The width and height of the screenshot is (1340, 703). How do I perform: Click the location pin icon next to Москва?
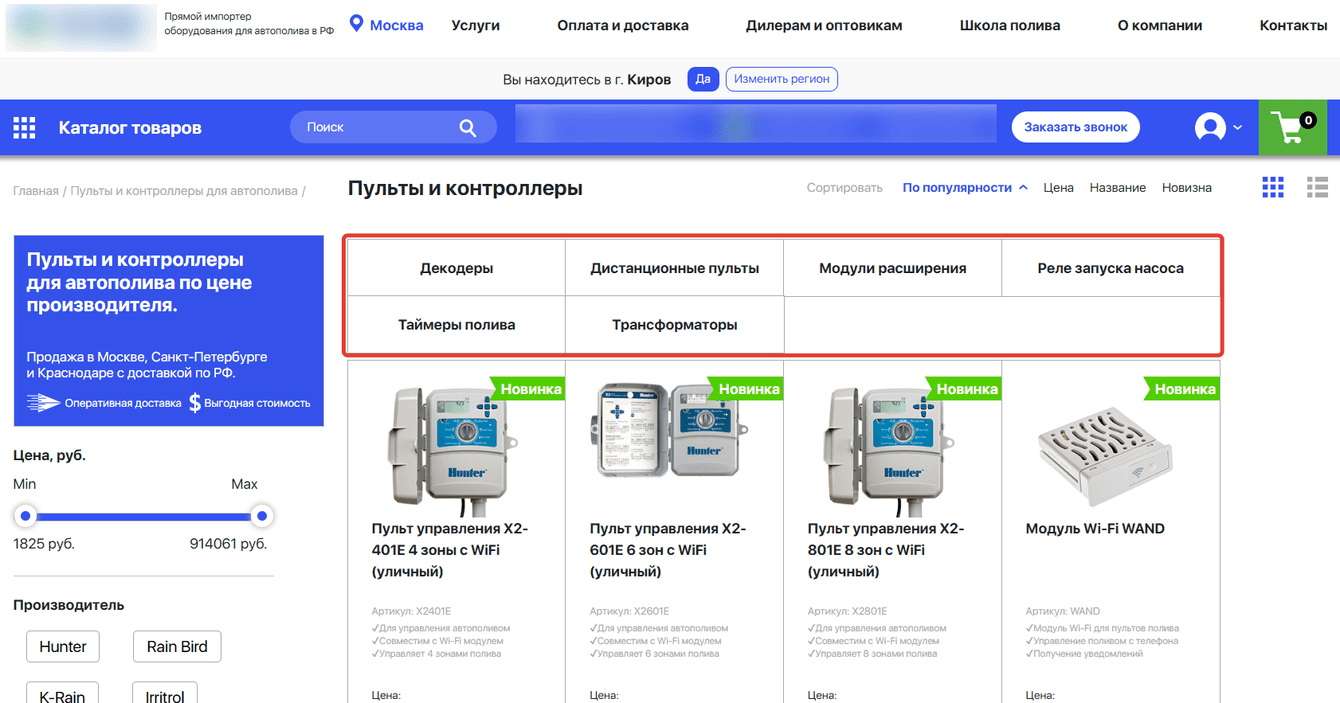356,24
